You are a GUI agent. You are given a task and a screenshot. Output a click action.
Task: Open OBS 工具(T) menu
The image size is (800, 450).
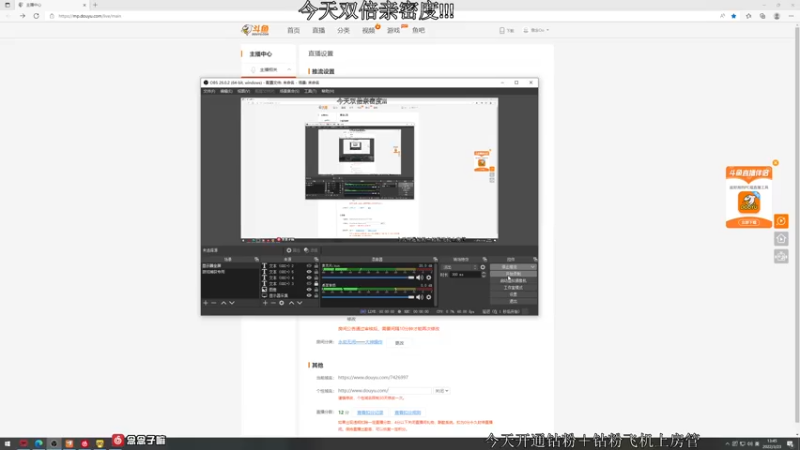pyautogui.click(x=310, y=91)
